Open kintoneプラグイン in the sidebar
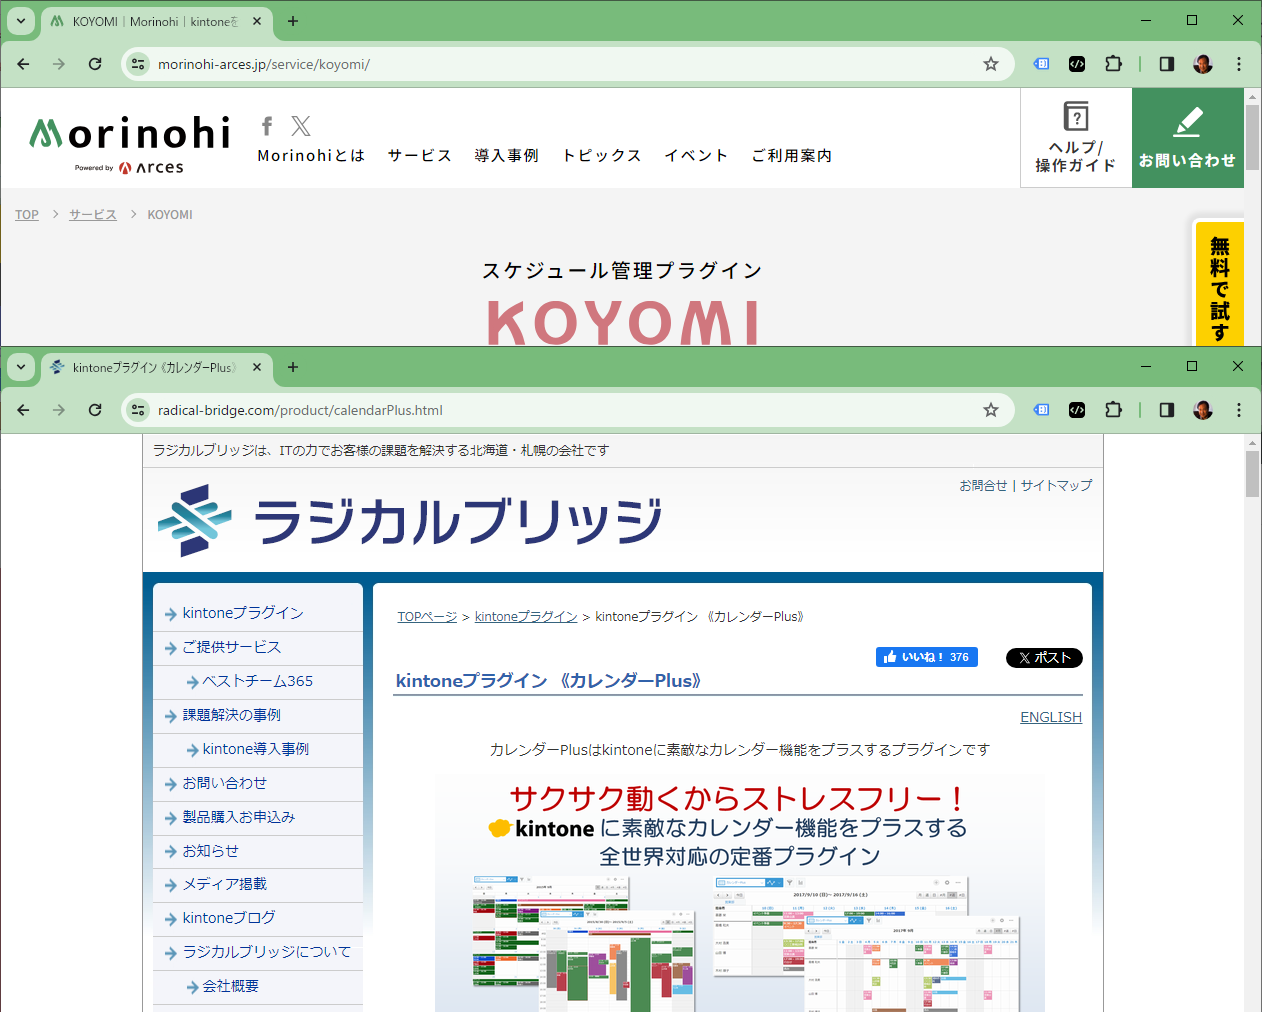 [258, 614]
